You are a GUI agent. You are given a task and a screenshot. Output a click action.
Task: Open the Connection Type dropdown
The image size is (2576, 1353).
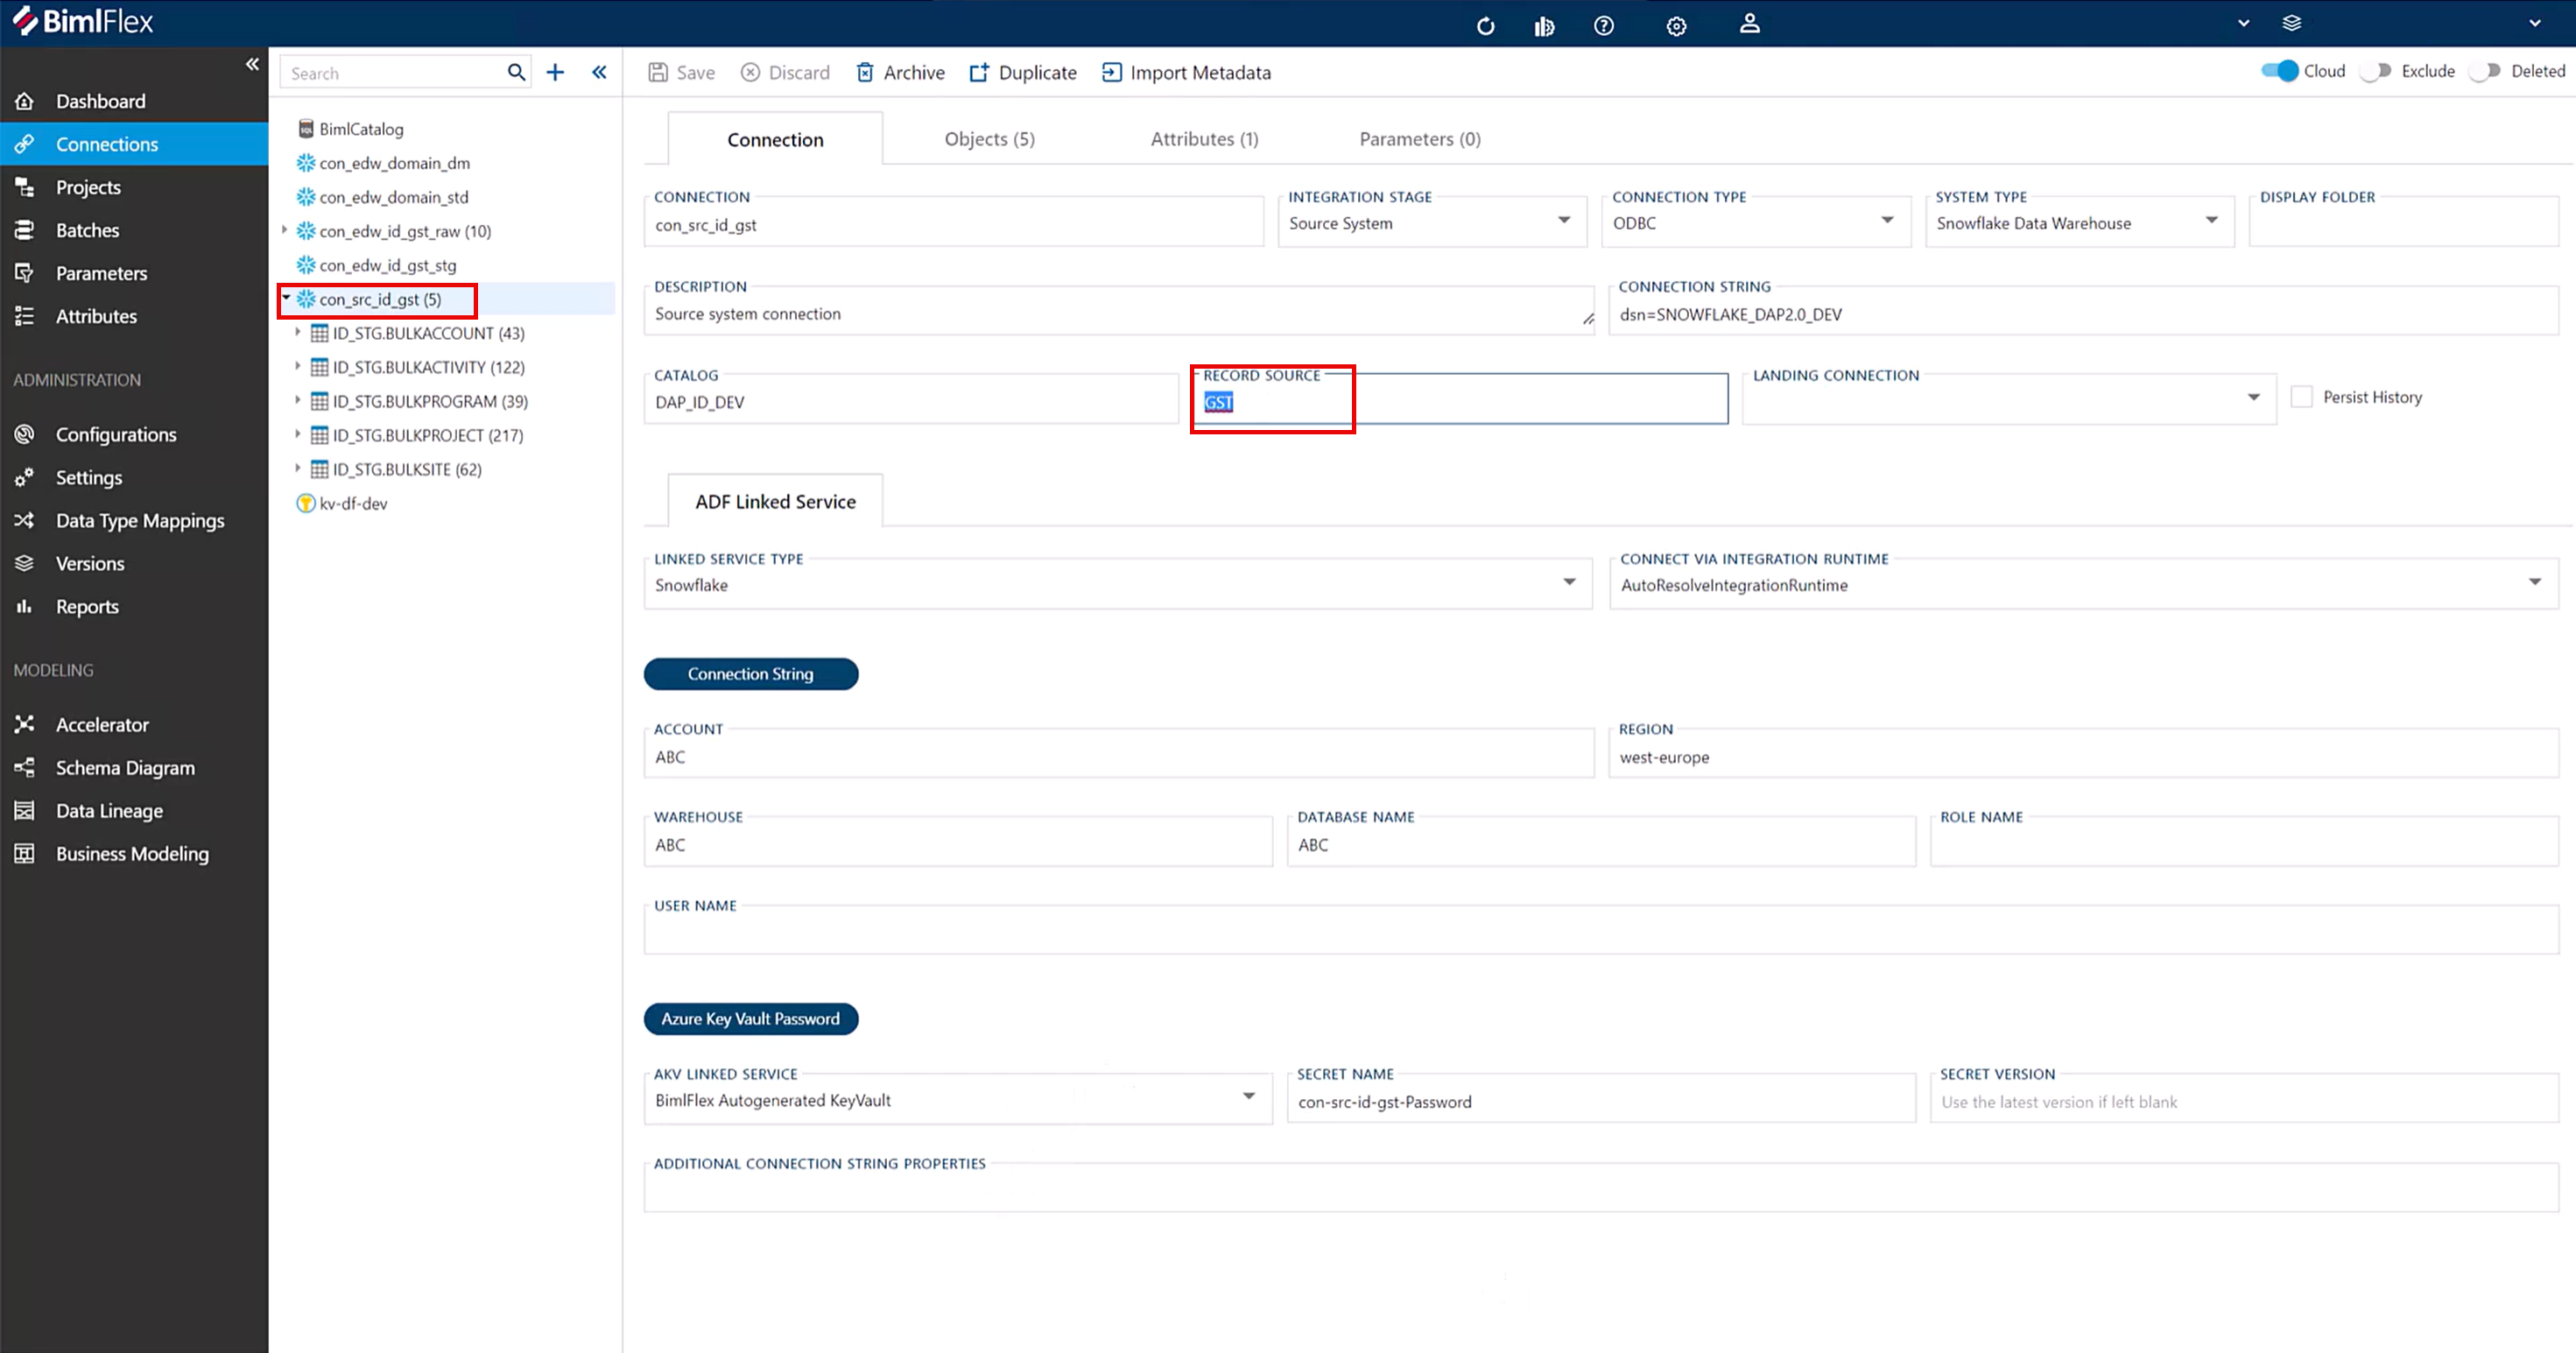pos(1755,222)
